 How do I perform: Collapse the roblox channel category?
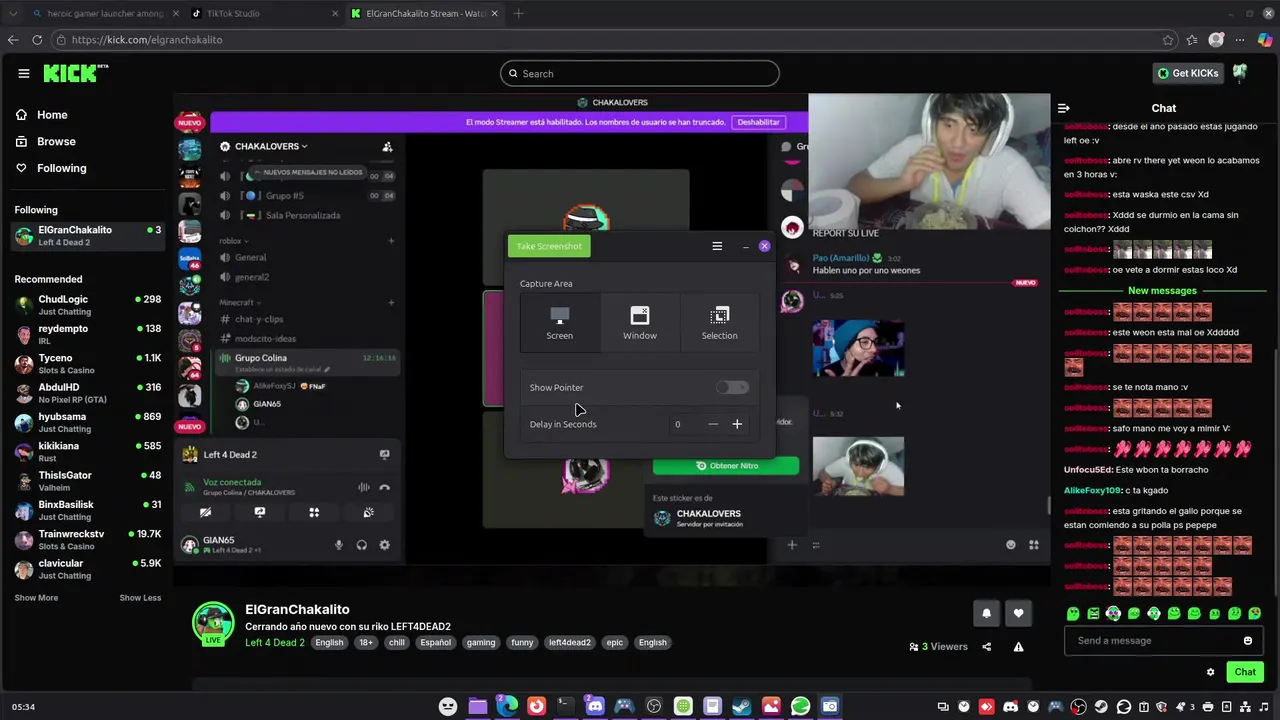(x=234, y=241)
